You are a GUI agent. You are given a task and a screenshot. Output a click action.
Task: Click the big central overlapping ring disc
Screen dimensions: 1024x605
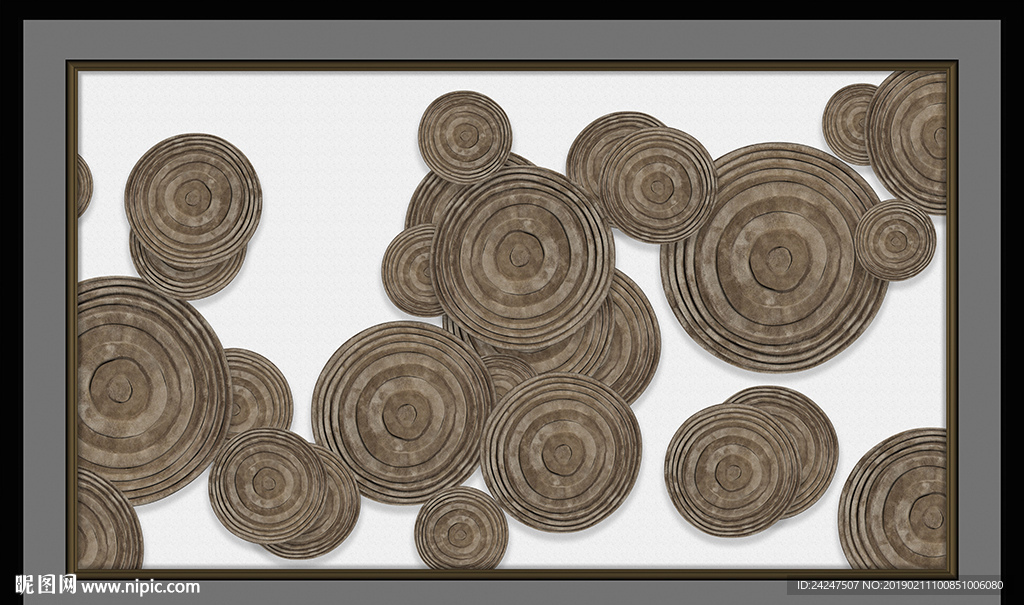(x=522, y=256)
